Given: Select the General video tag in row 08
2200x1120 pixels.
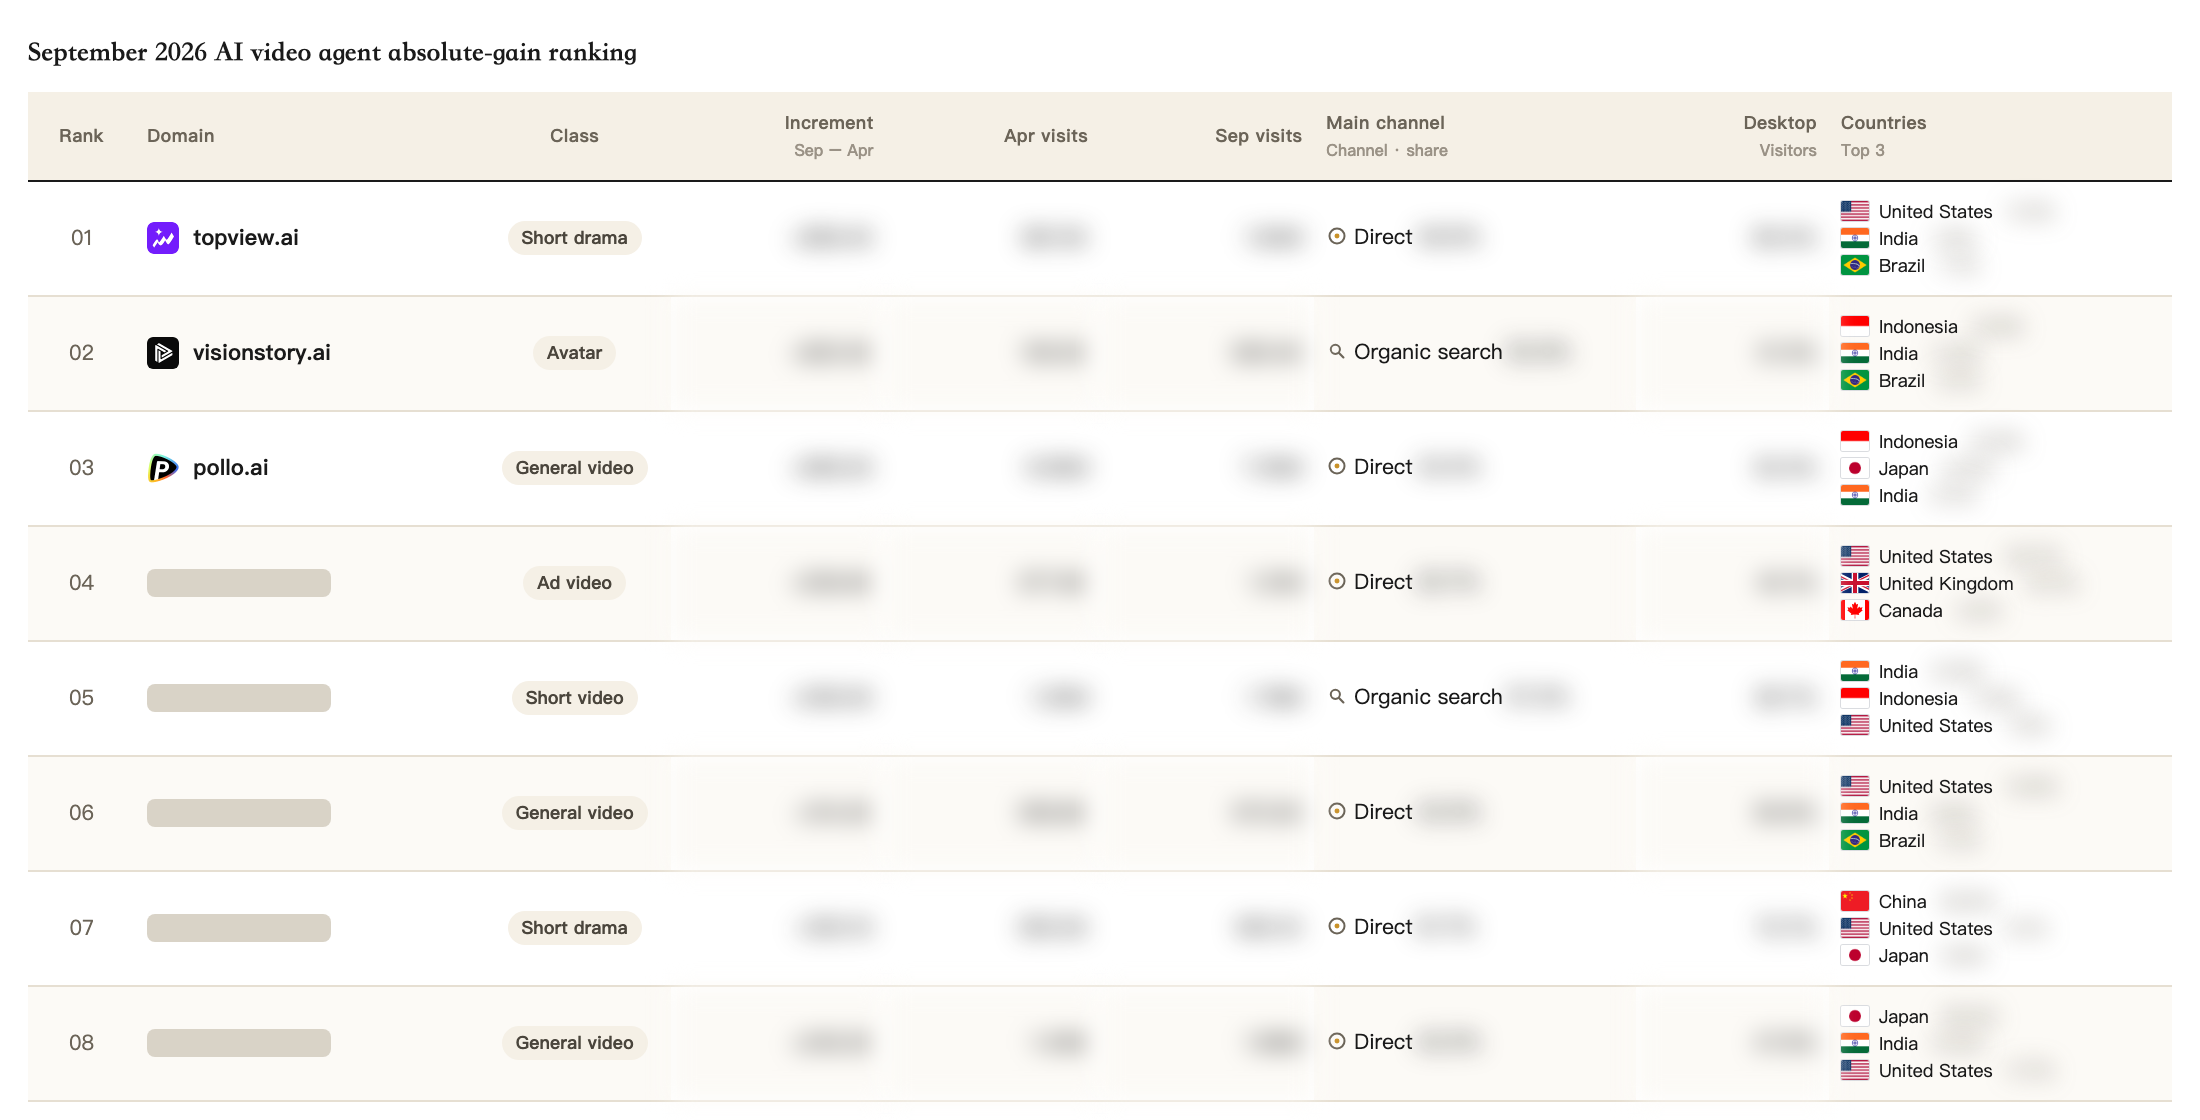Looking at the screenshot, I should click(574, 1043).
